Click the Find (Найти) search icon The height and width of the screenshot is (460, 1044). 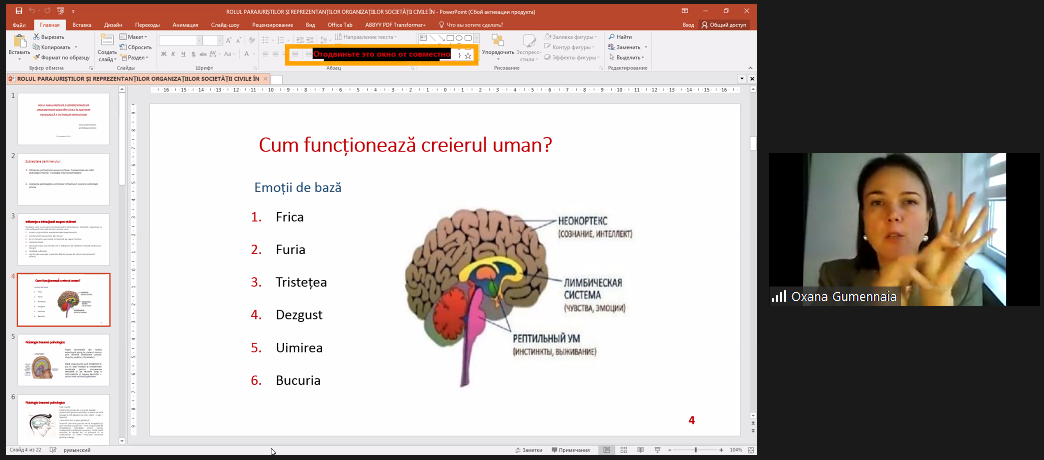(623, 36)
